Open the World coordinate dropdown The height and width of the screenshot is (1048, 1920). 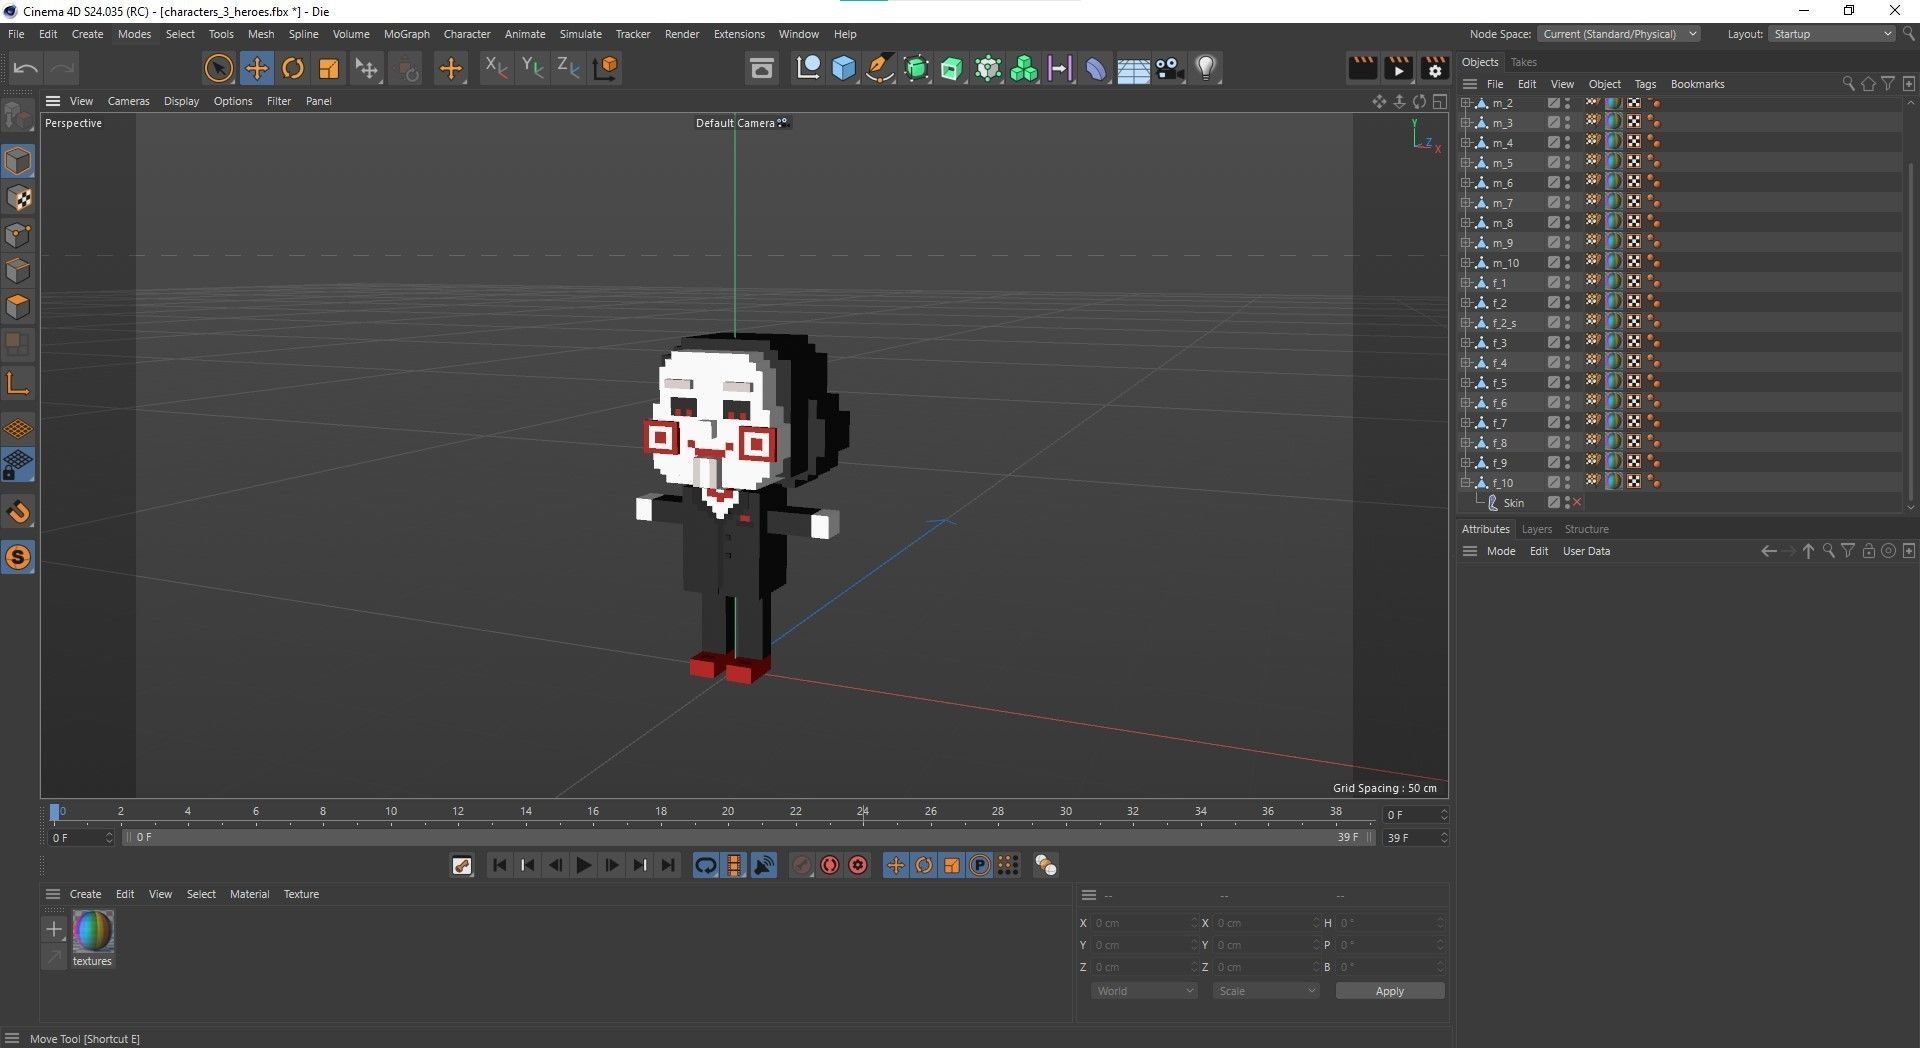tap(1144, 991)
